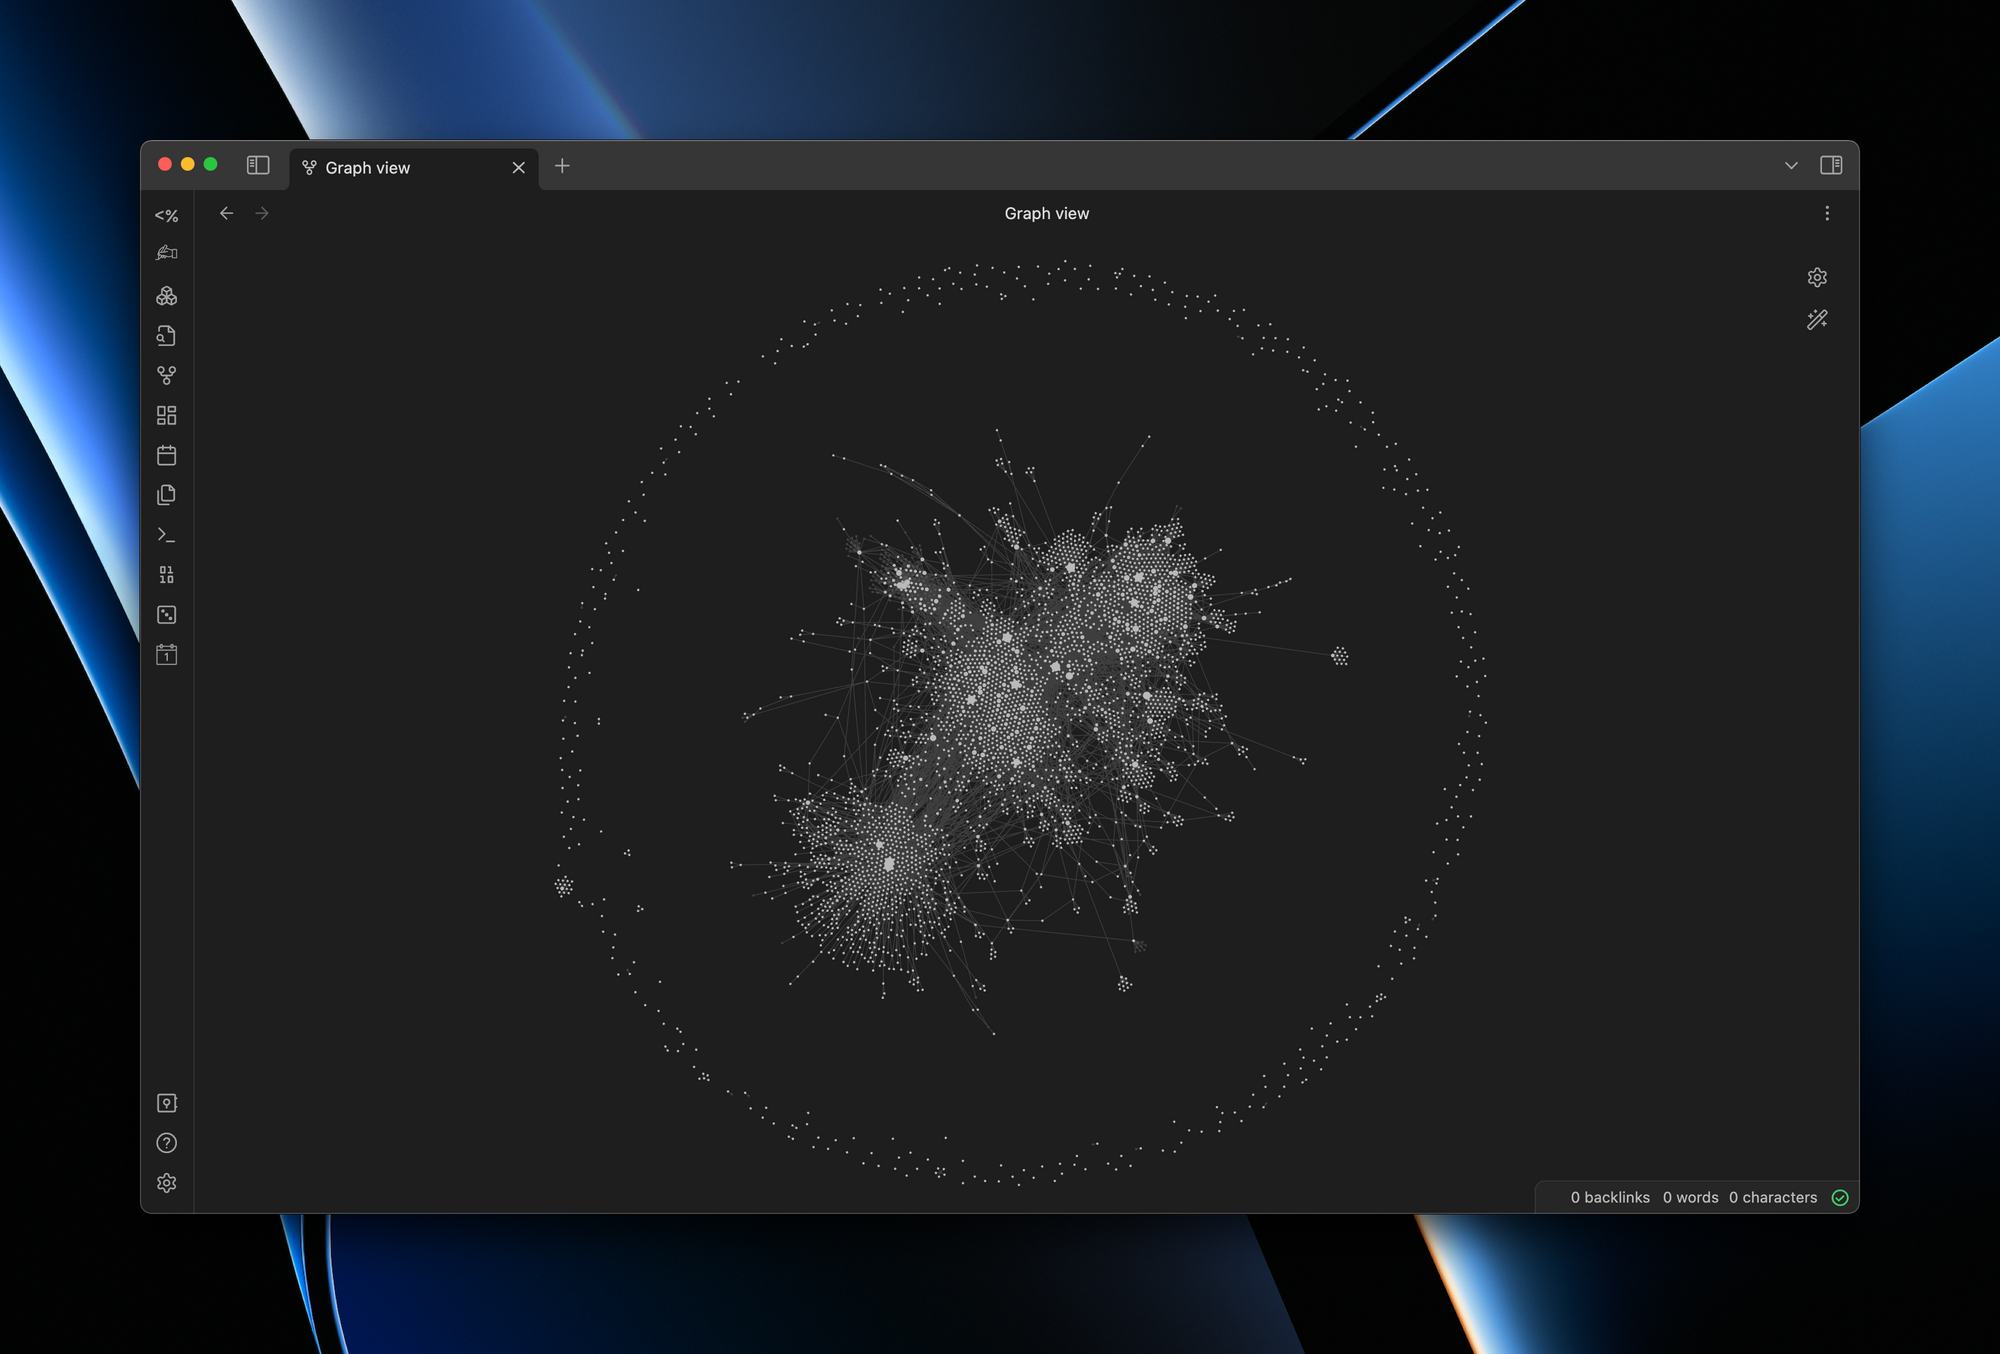This screenshot has width=2000, height=1354.
Task: Click the Templater icon in ribbon
Action: point(166,216)
